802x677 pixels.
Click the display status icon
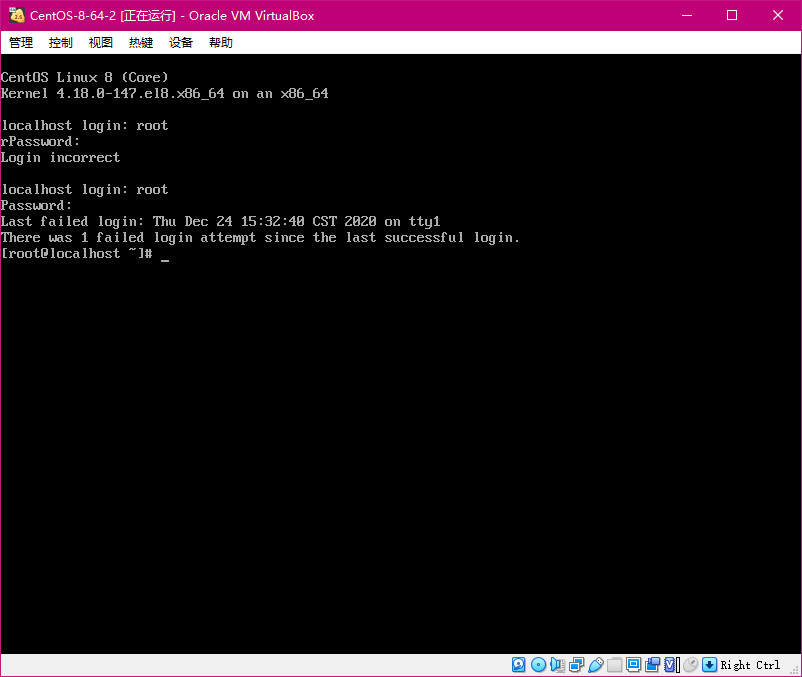click(633, 664)
